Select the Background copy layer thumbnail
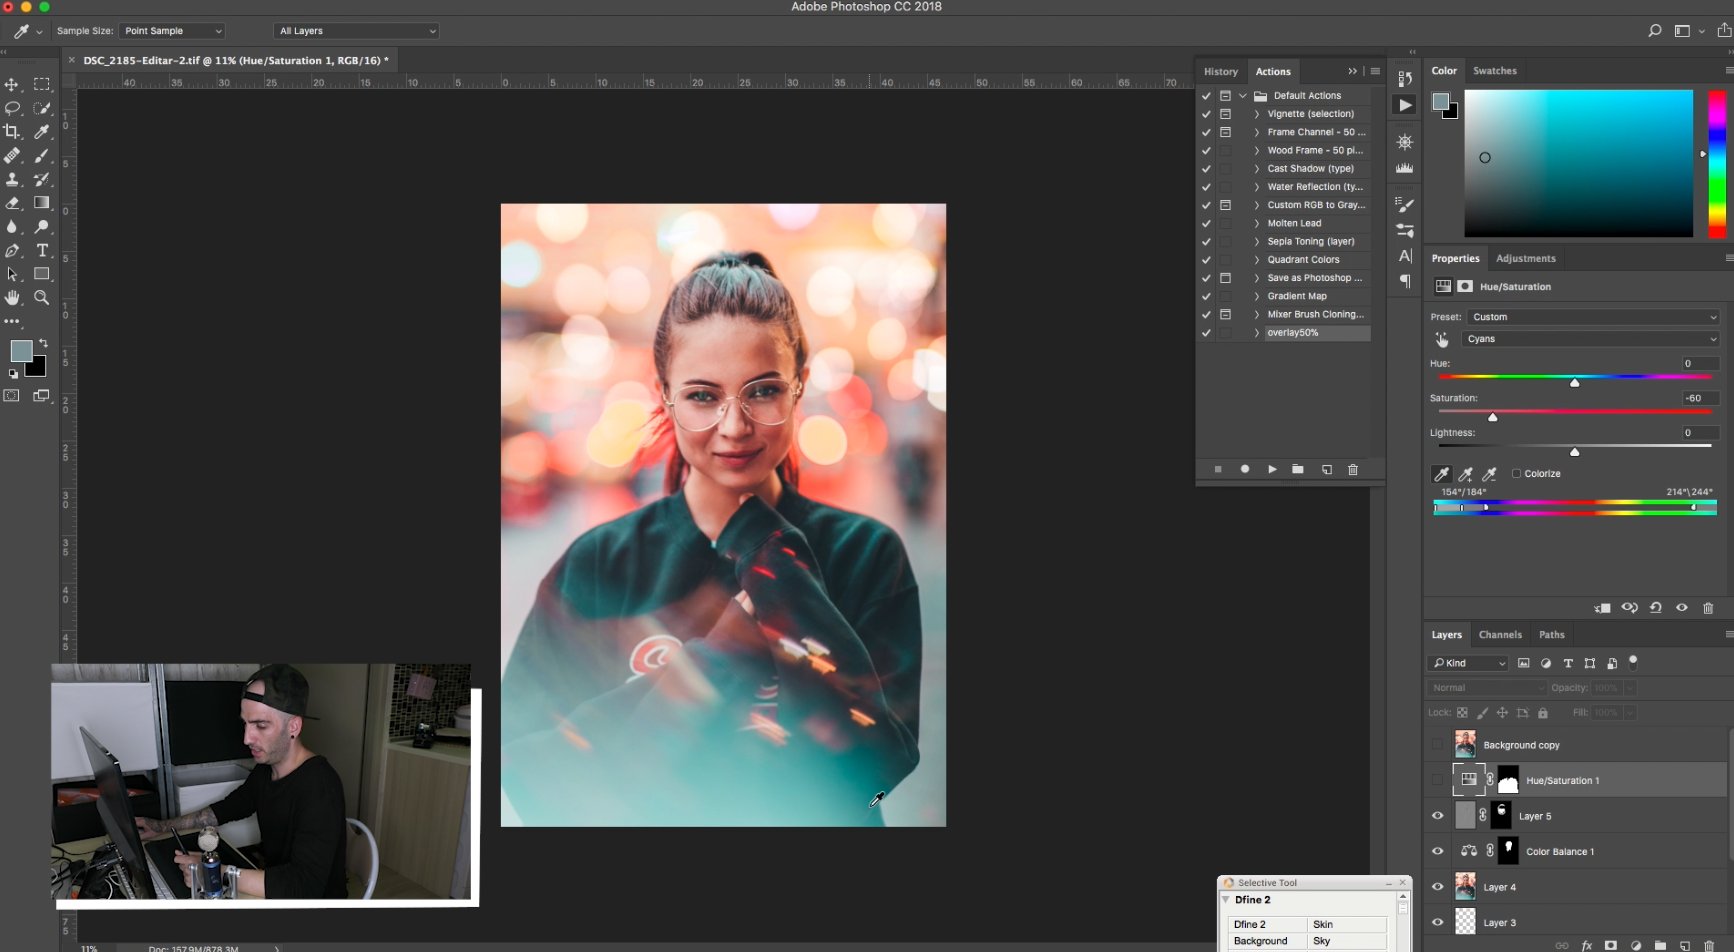The image size is (1734, 952). point(1465,745)
